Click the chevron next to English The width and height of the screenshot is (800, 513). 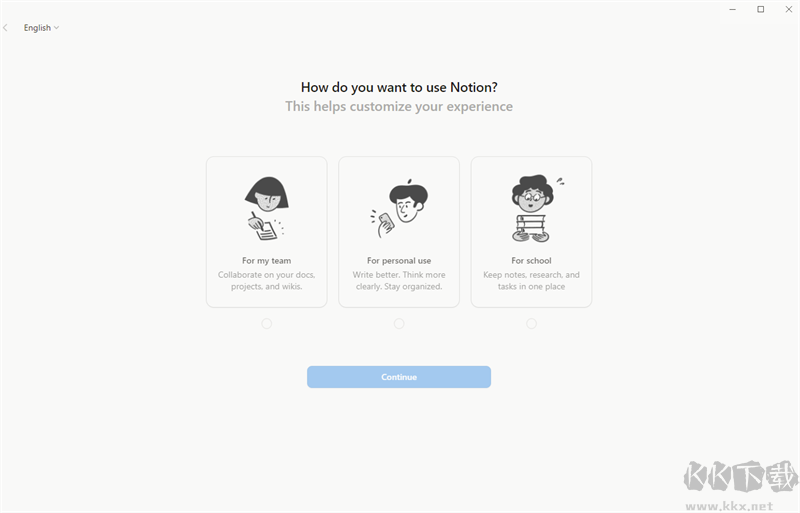point(56,28)
